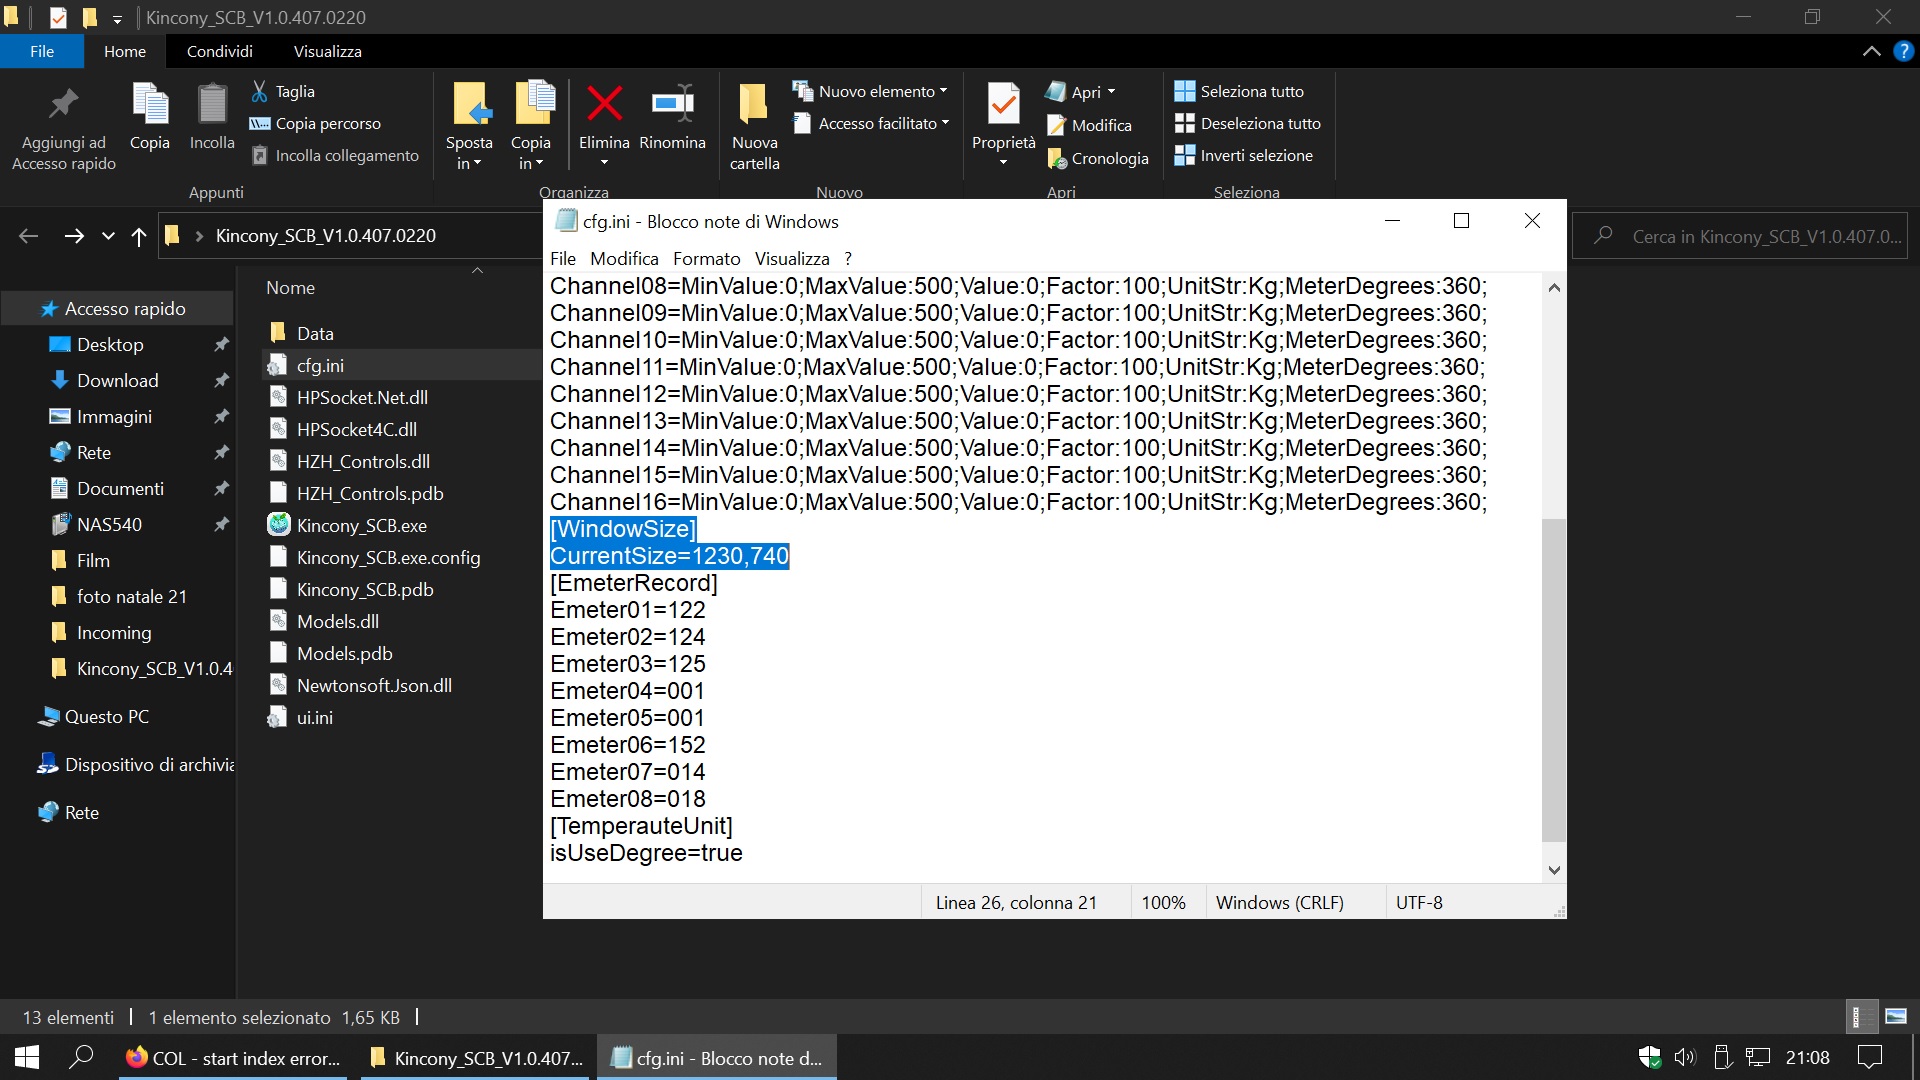
Task: Click the Notepad vertical scrollbar thumb
Action: pyautogui.click(x=1553, y=680)
